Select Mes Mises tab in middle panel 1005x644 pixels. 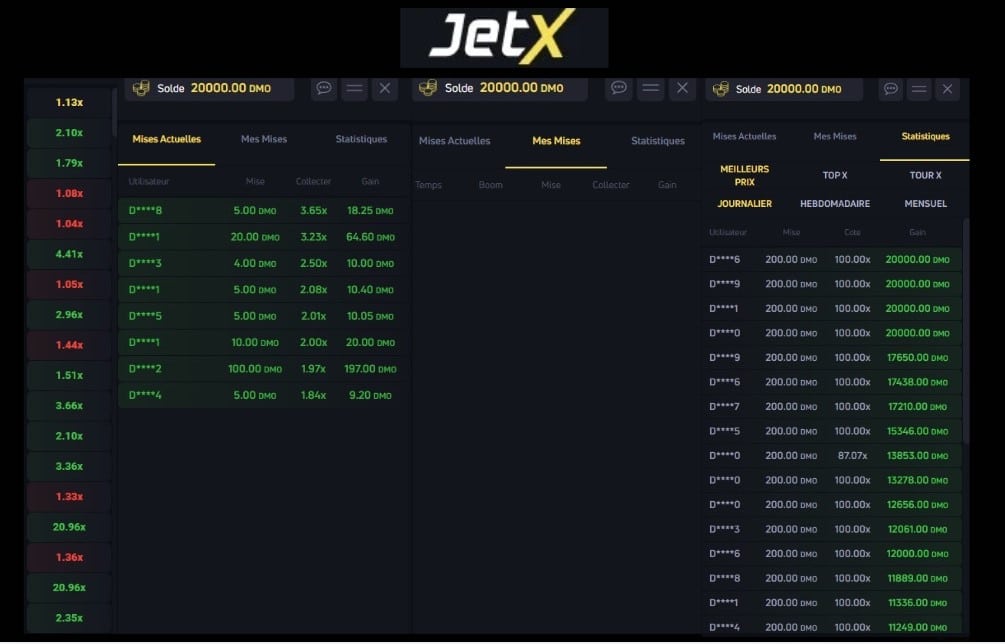point(556,141)
